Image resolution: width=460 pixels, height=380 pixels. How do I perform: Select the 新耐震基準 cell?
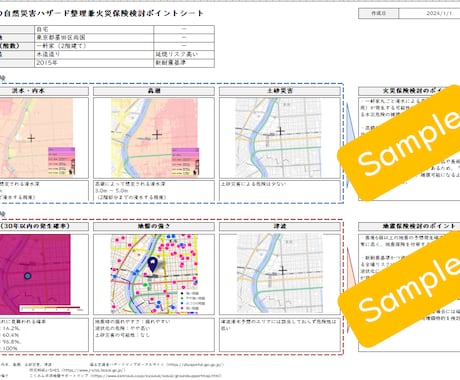pyautogui.click(x=184, y=63)
